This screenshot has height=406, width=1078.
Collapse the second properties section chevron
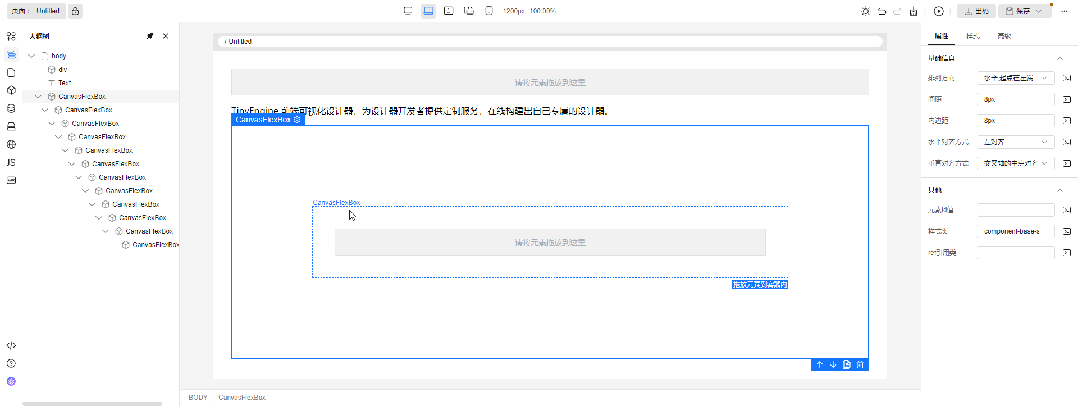point(1059,190)
